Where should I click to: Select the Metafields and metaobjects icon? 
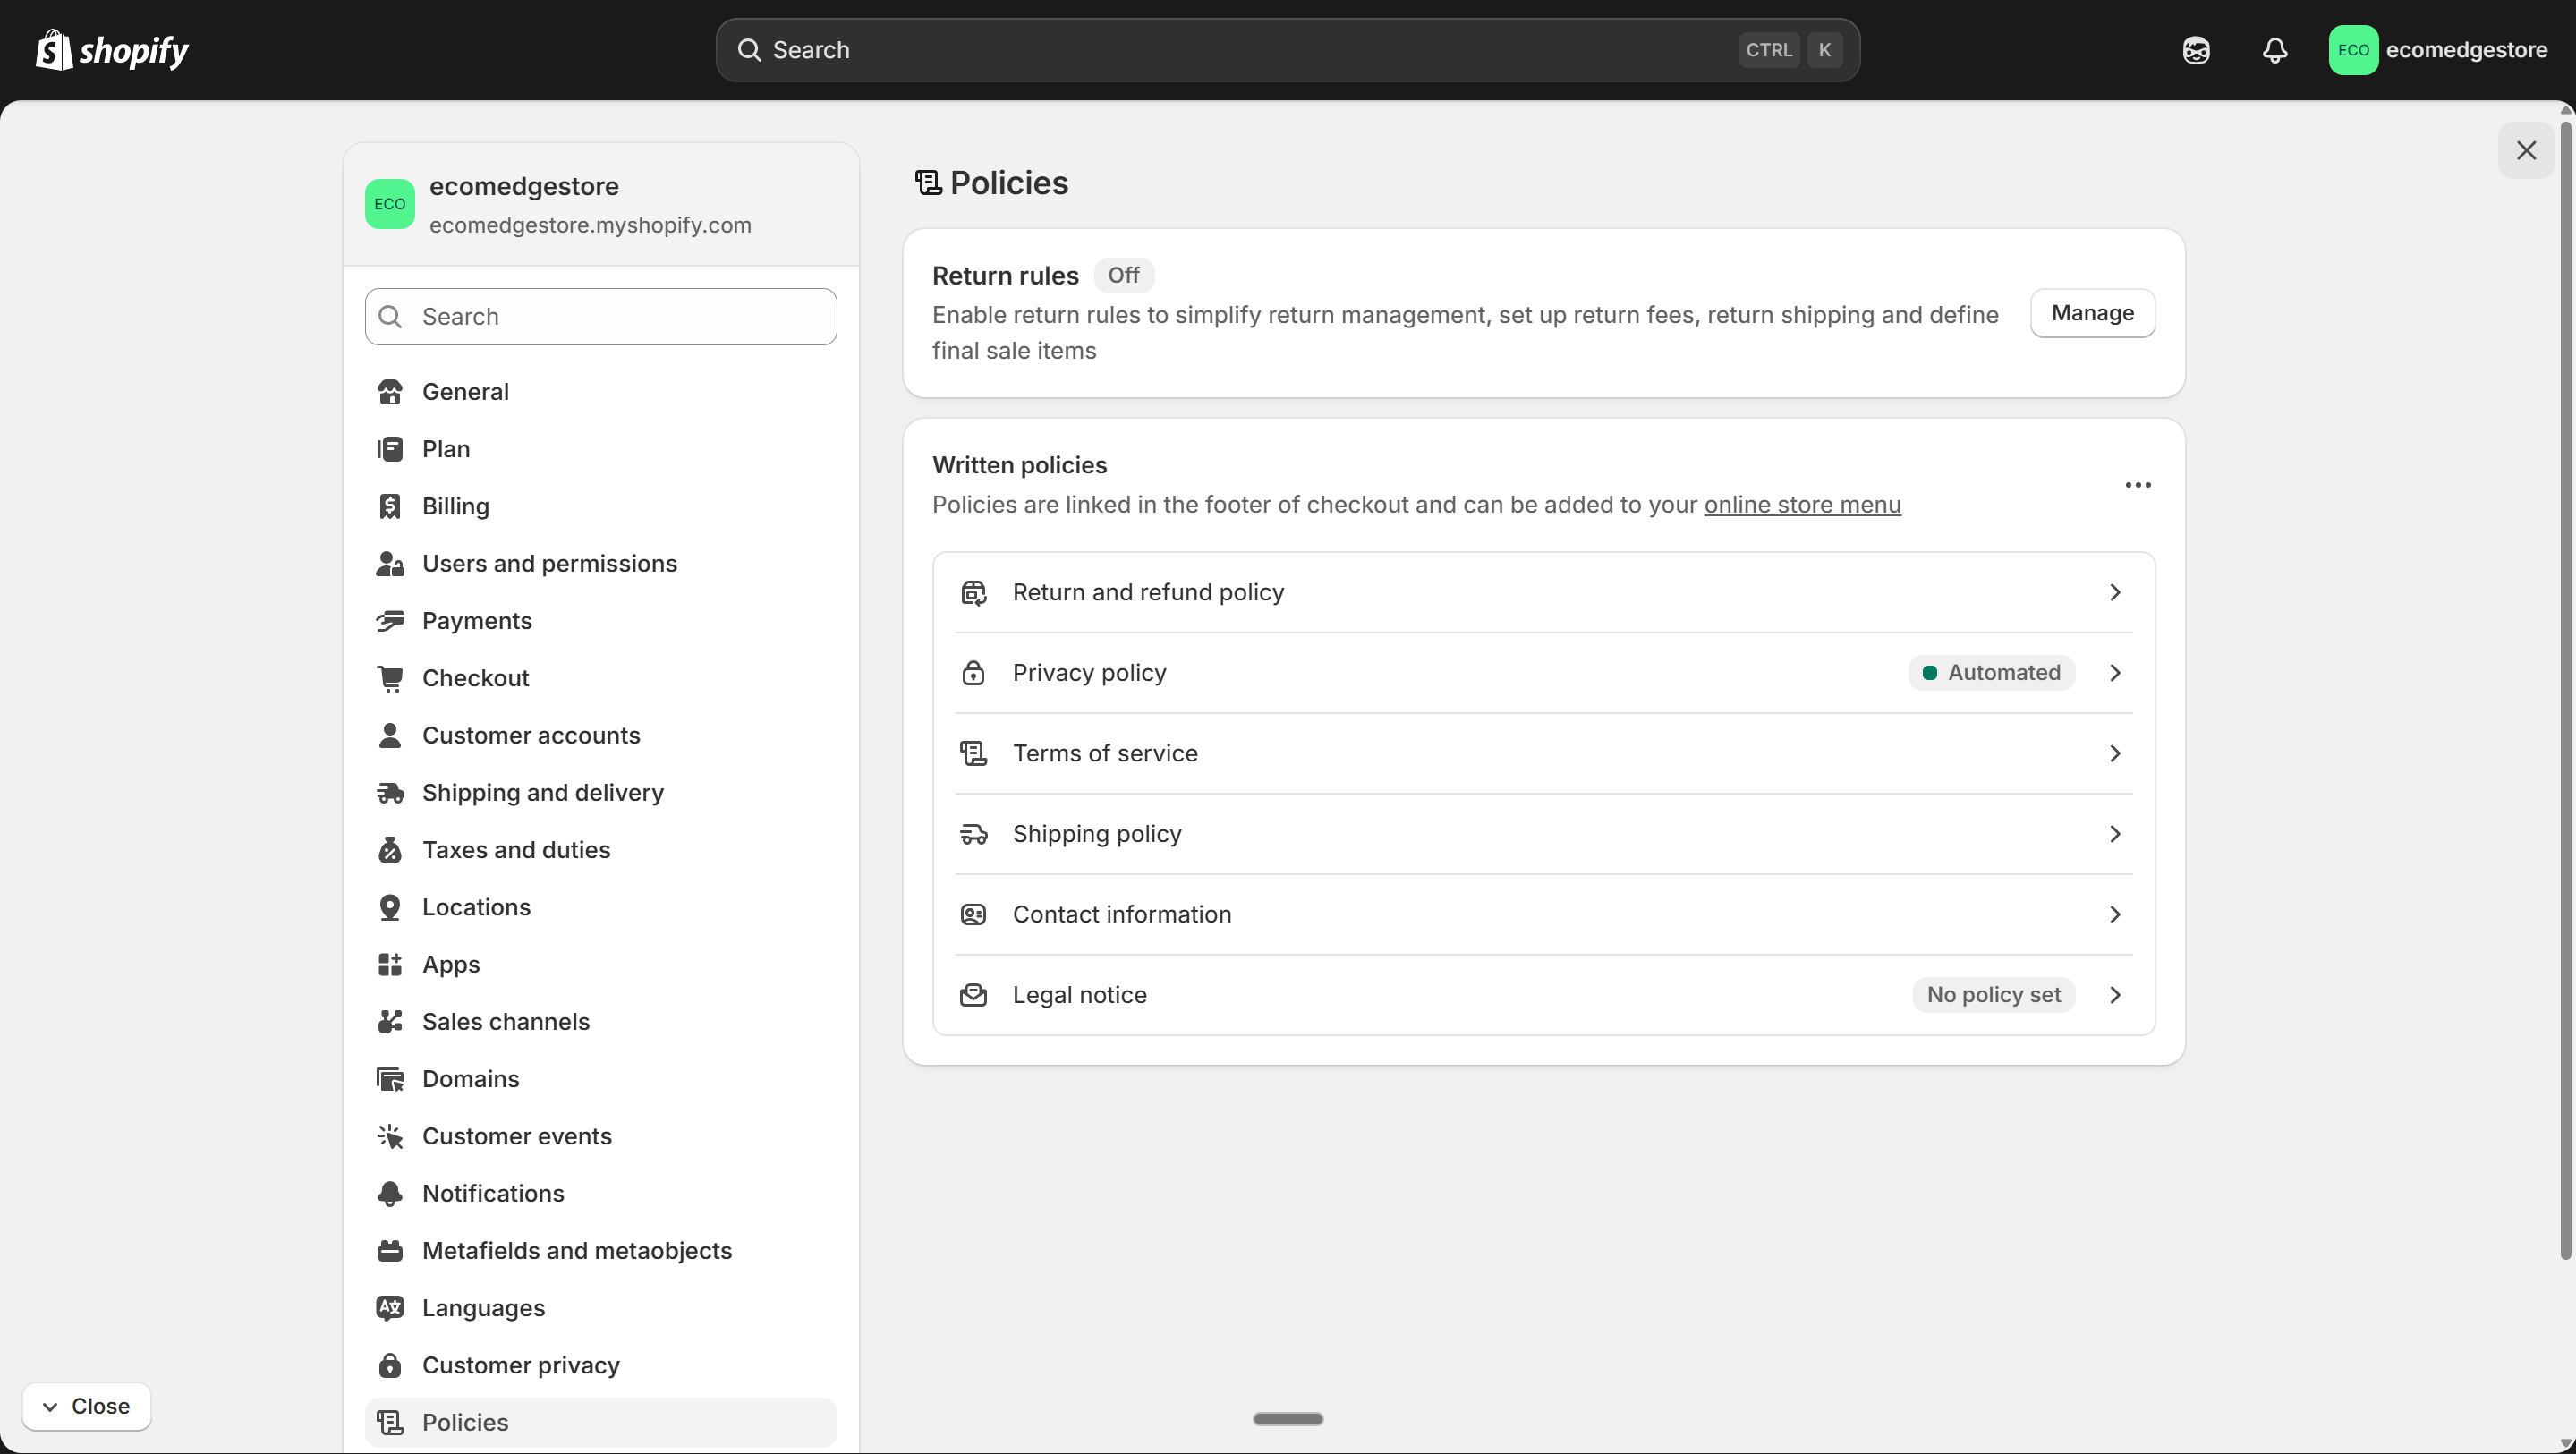point(390,1250)
